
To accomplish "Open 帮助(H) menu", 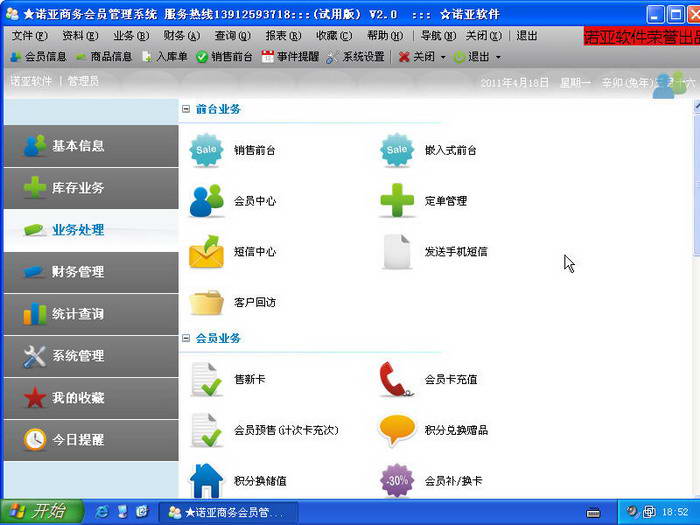I will [x=385, y=35].
